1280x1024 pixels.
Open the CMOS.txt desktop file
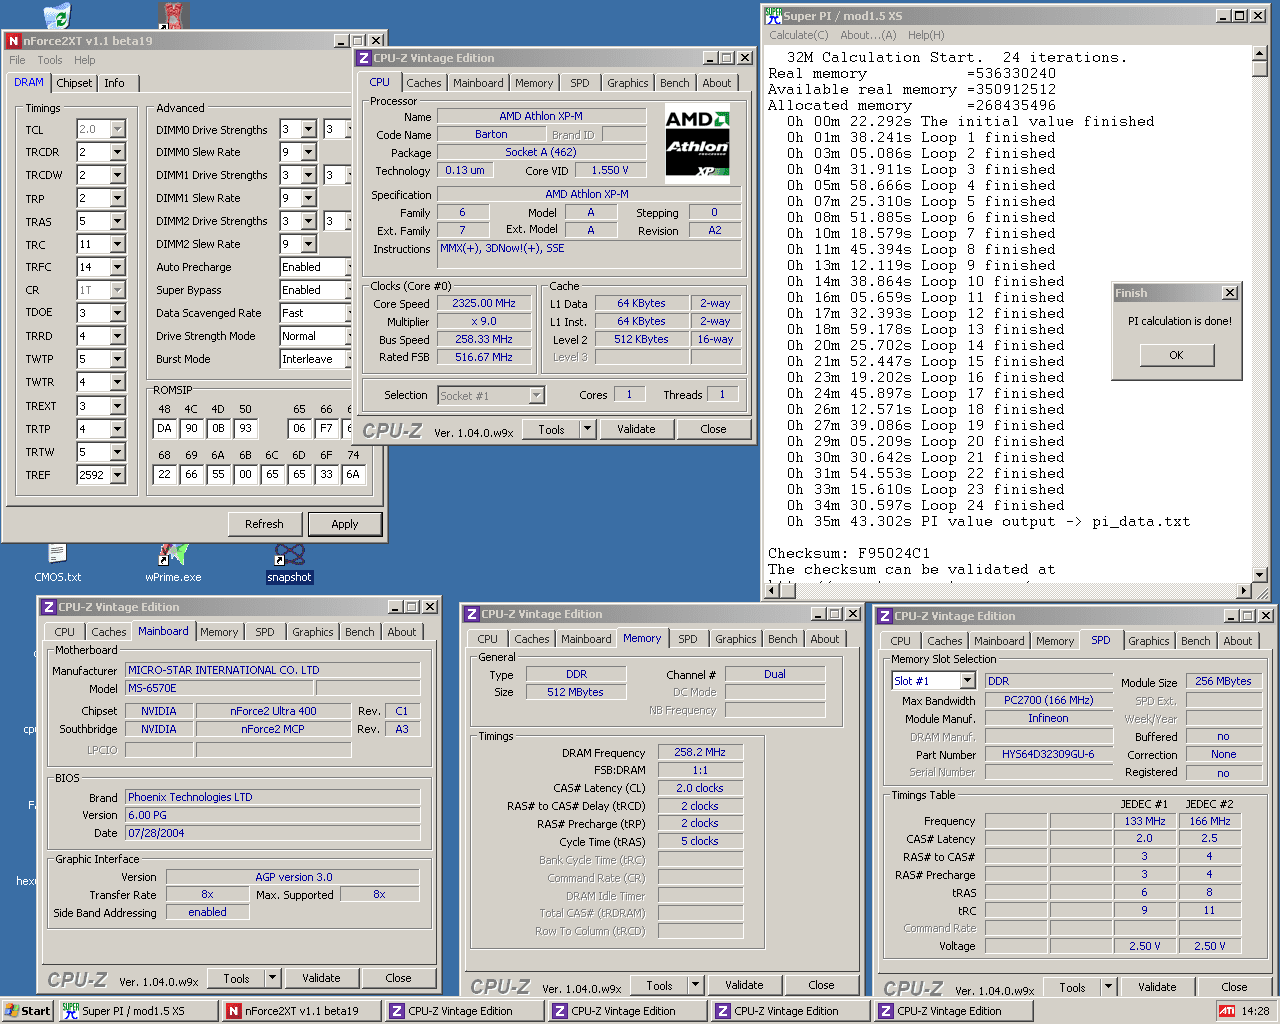(x=57, y=562)
